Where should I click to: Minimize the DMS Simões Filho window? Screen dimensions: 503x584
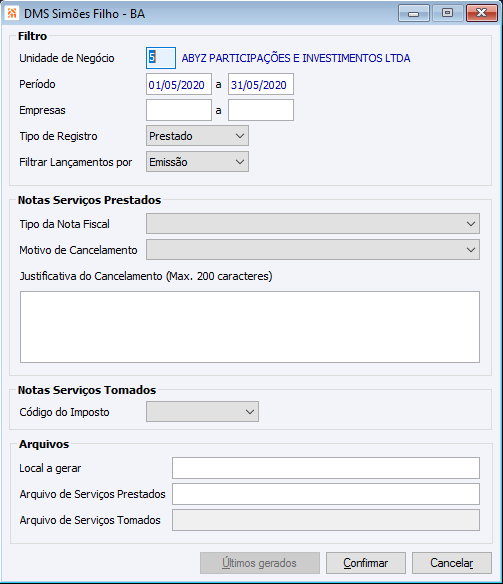coord(414,13)
